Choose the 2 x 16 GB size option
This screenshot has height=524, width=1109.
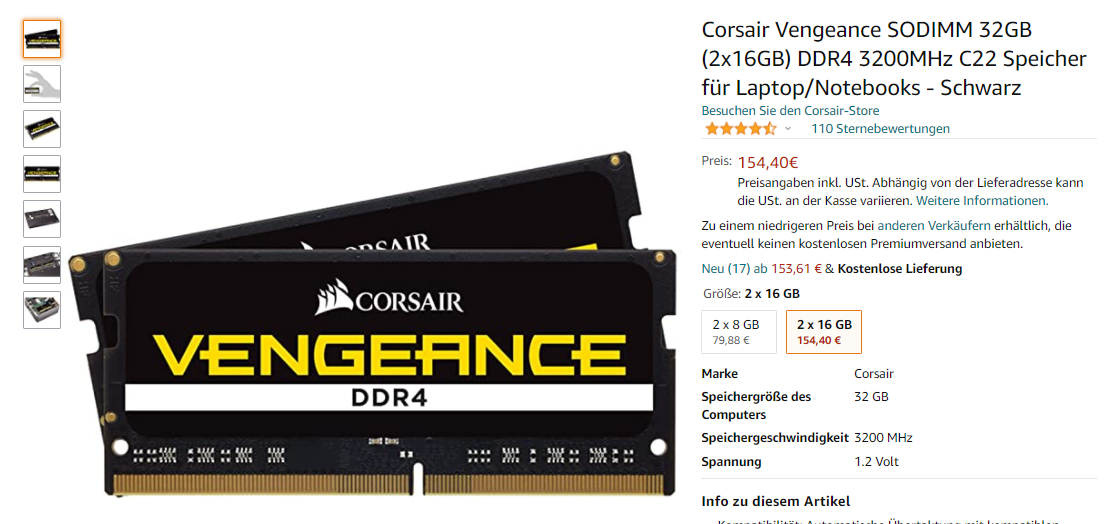click(x=824, y=332)
